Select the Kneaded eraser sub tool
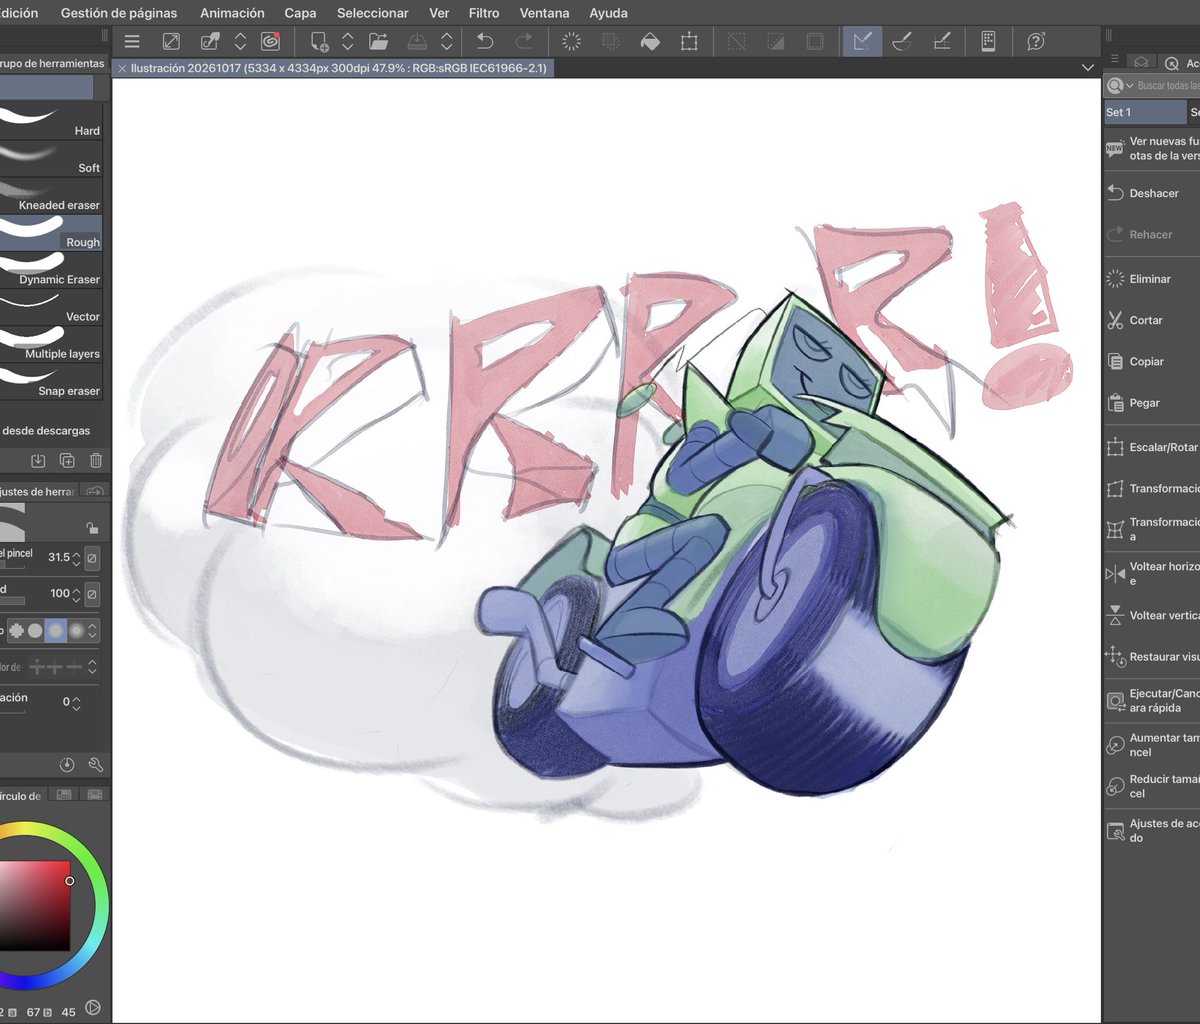Viewport: 1200px width, 1024px height. point(51,196)
